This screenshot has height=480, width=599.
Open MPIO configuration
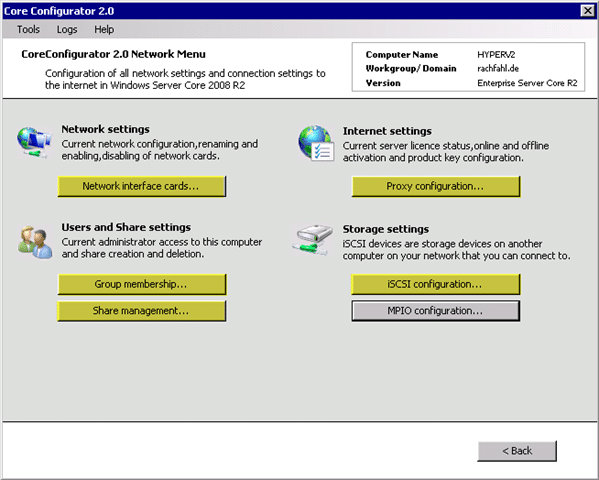point(436,311)
